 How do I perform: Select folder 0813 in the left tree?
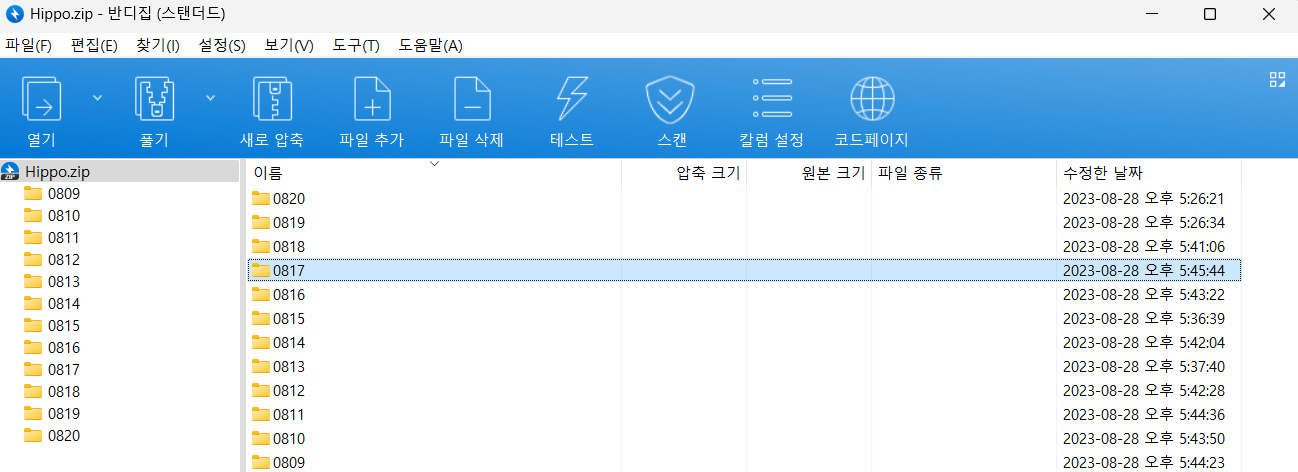coord(63,282)
